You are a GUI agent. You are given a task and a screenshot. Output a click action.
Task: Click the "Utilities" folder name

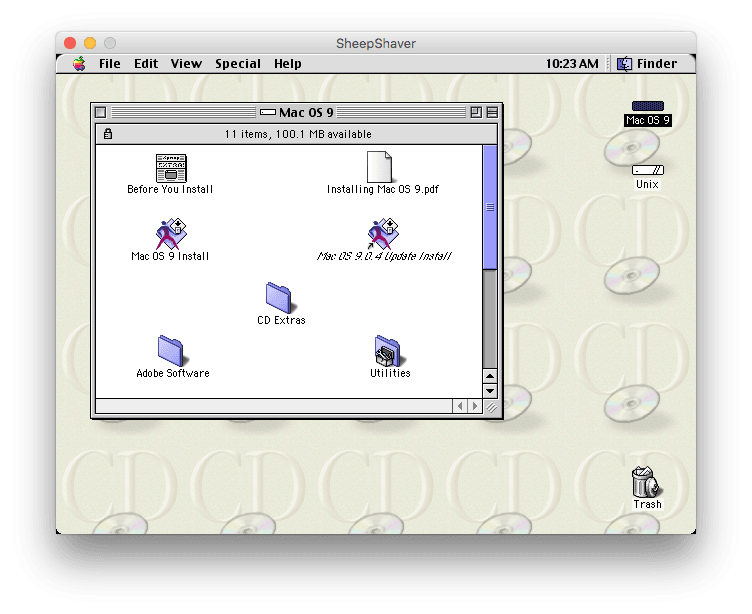point(390,373)
